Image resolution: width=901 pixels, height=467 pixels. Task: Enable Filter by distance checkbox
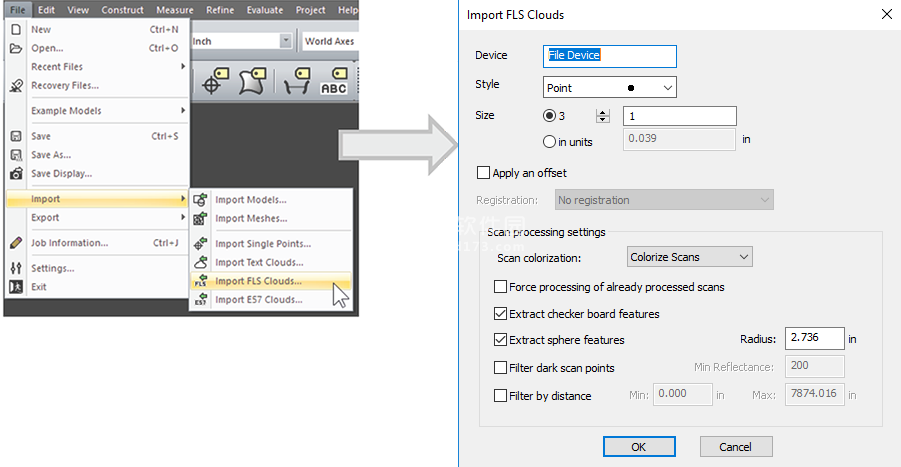pyautogui.click(x=500, y=396)
